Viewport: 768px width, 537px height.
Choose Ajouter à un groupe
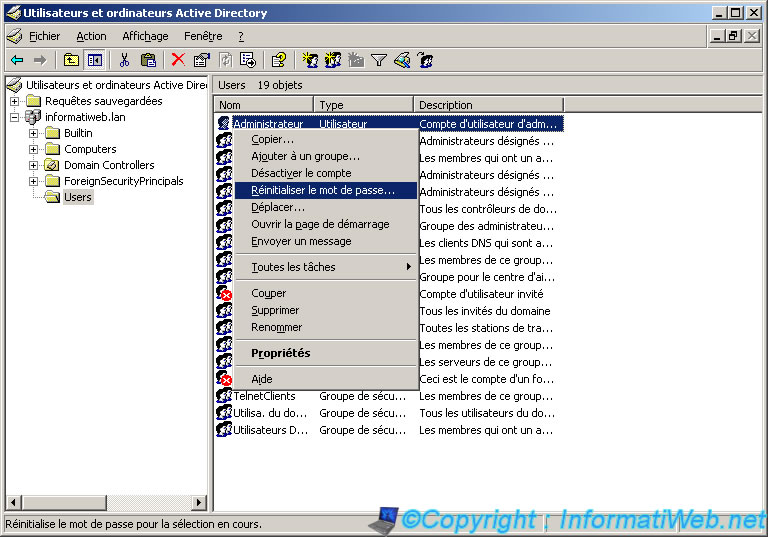(326, 156)
